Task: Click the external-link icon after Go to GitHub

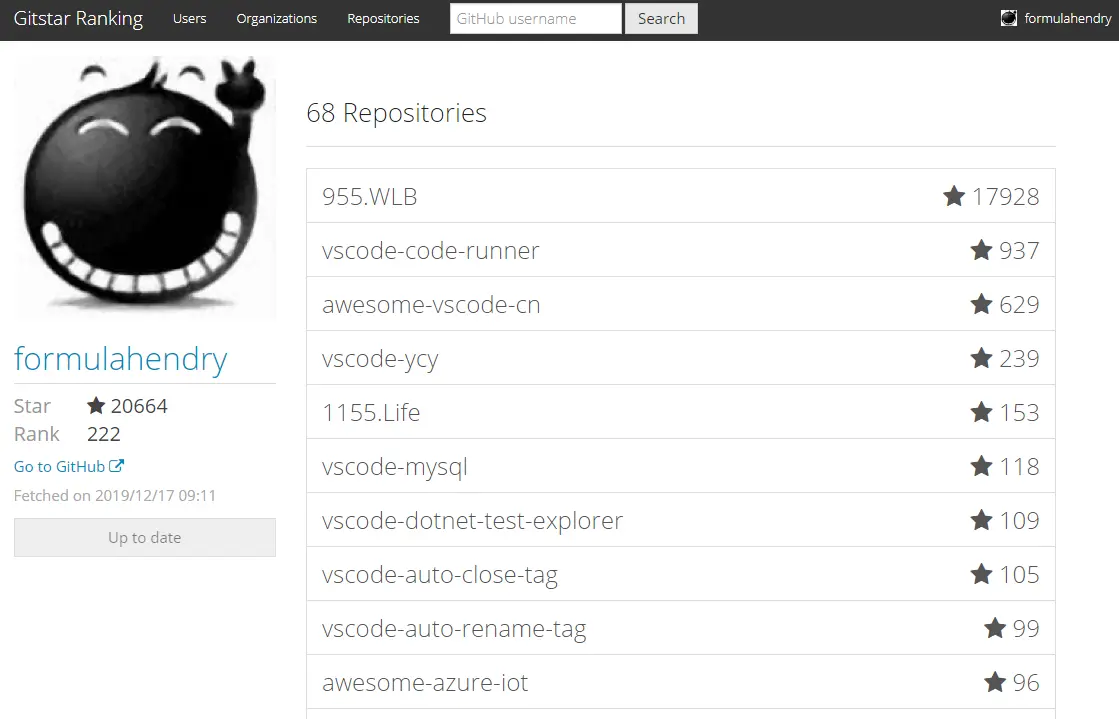Action: click(x=116, y=466)
